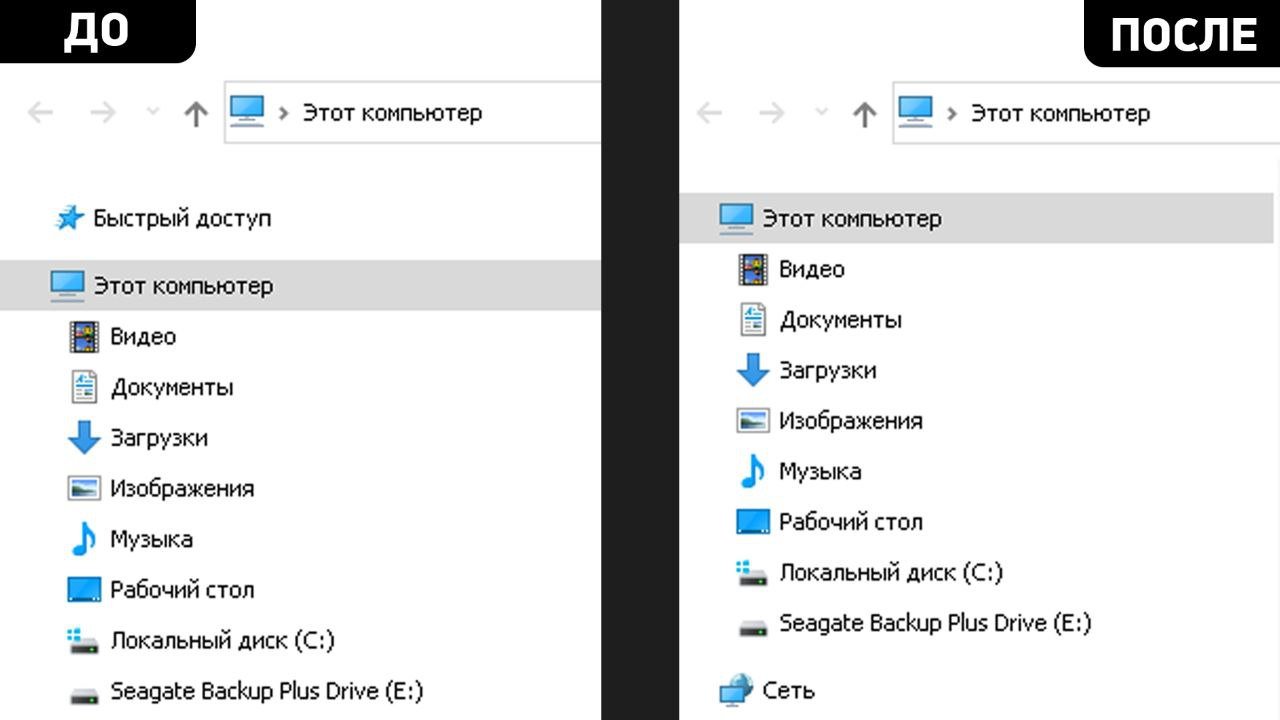
Task: Open recent locations dropdown arrow in ДО panel
Action: pyautogui.click(x=153, y=112)
